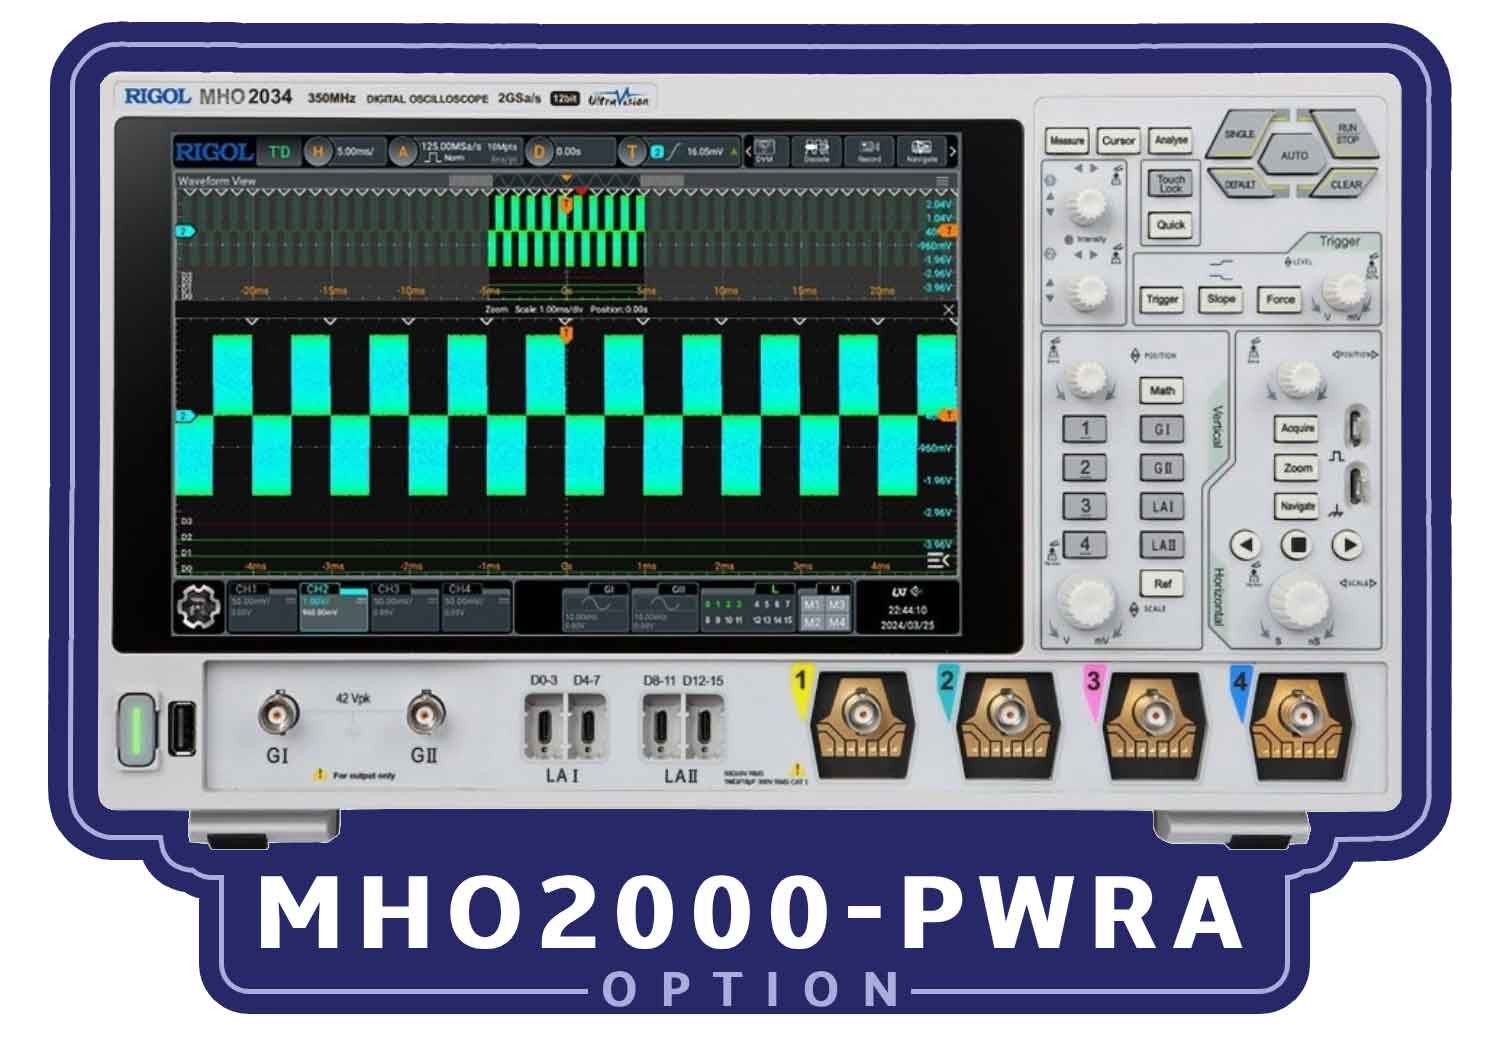The width and height of the screenshot is (1500, 1060).
Task: Toggle the RUN/STOP key
Action: (1346, 133)
